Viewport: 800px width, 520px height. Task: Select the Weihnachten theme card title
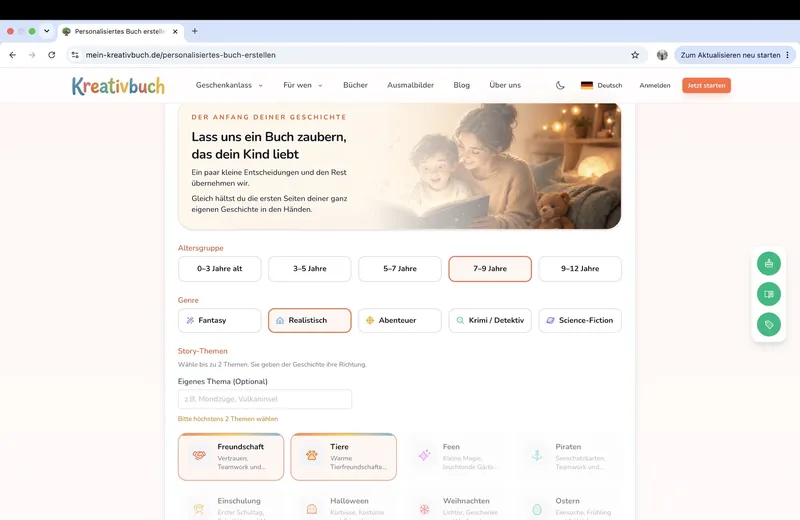[x=466, y=501]
